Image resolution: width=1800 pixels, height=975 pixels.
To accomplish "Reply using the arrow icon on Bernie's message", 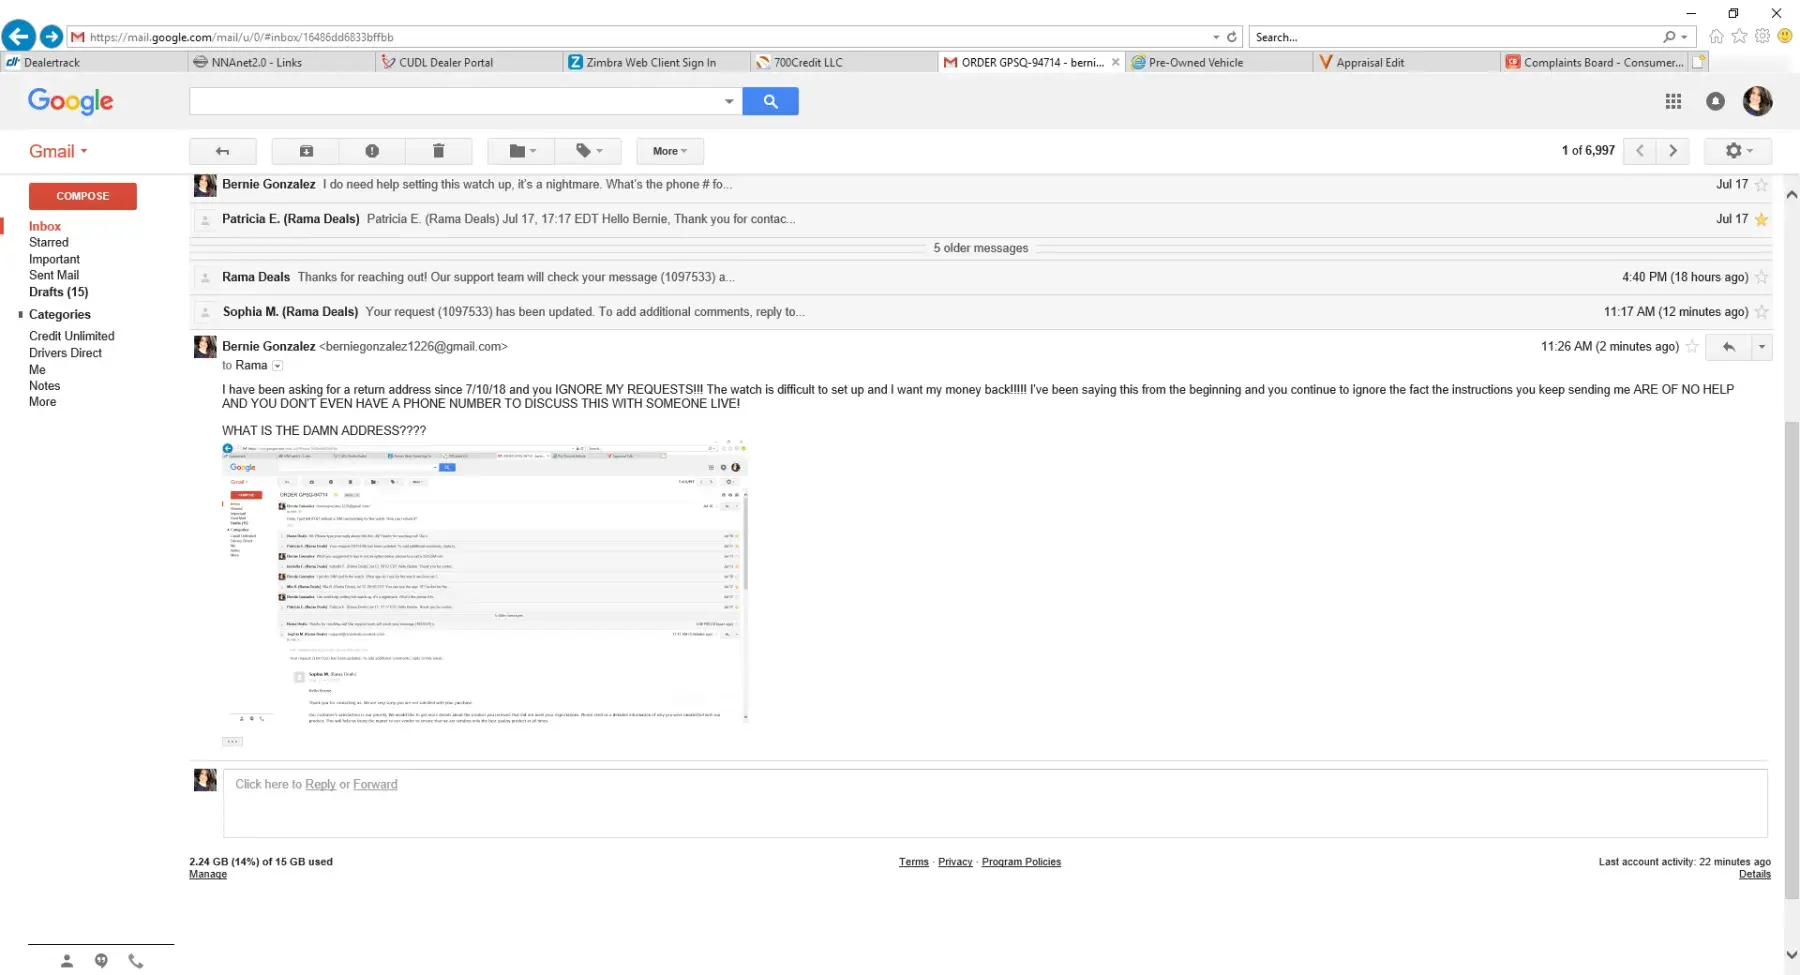I will tap(1728, 347).
